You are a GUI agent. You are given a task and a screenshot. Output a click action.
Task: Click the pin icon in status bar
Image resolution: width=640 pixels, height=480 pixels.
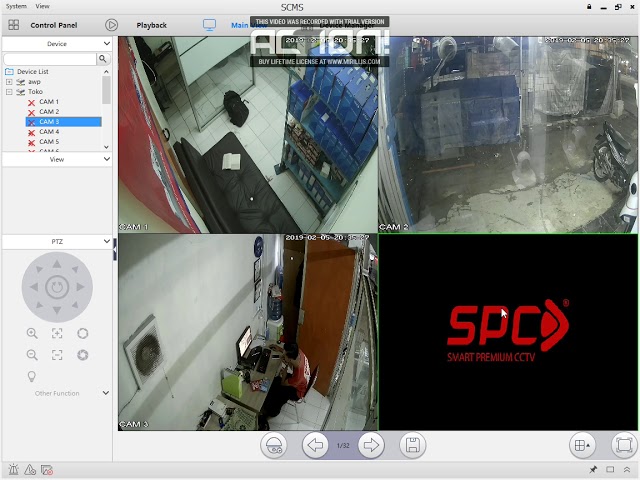click(x=593, y=470)
